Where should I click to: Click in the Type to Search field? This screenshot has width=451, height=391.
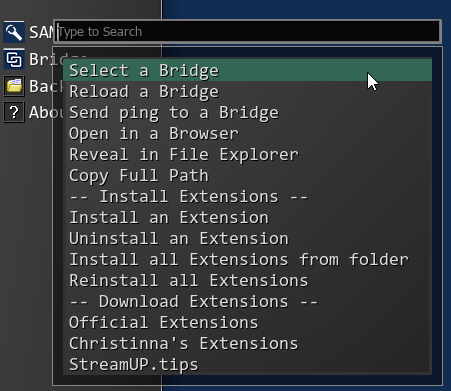click(x=248, y=32)
